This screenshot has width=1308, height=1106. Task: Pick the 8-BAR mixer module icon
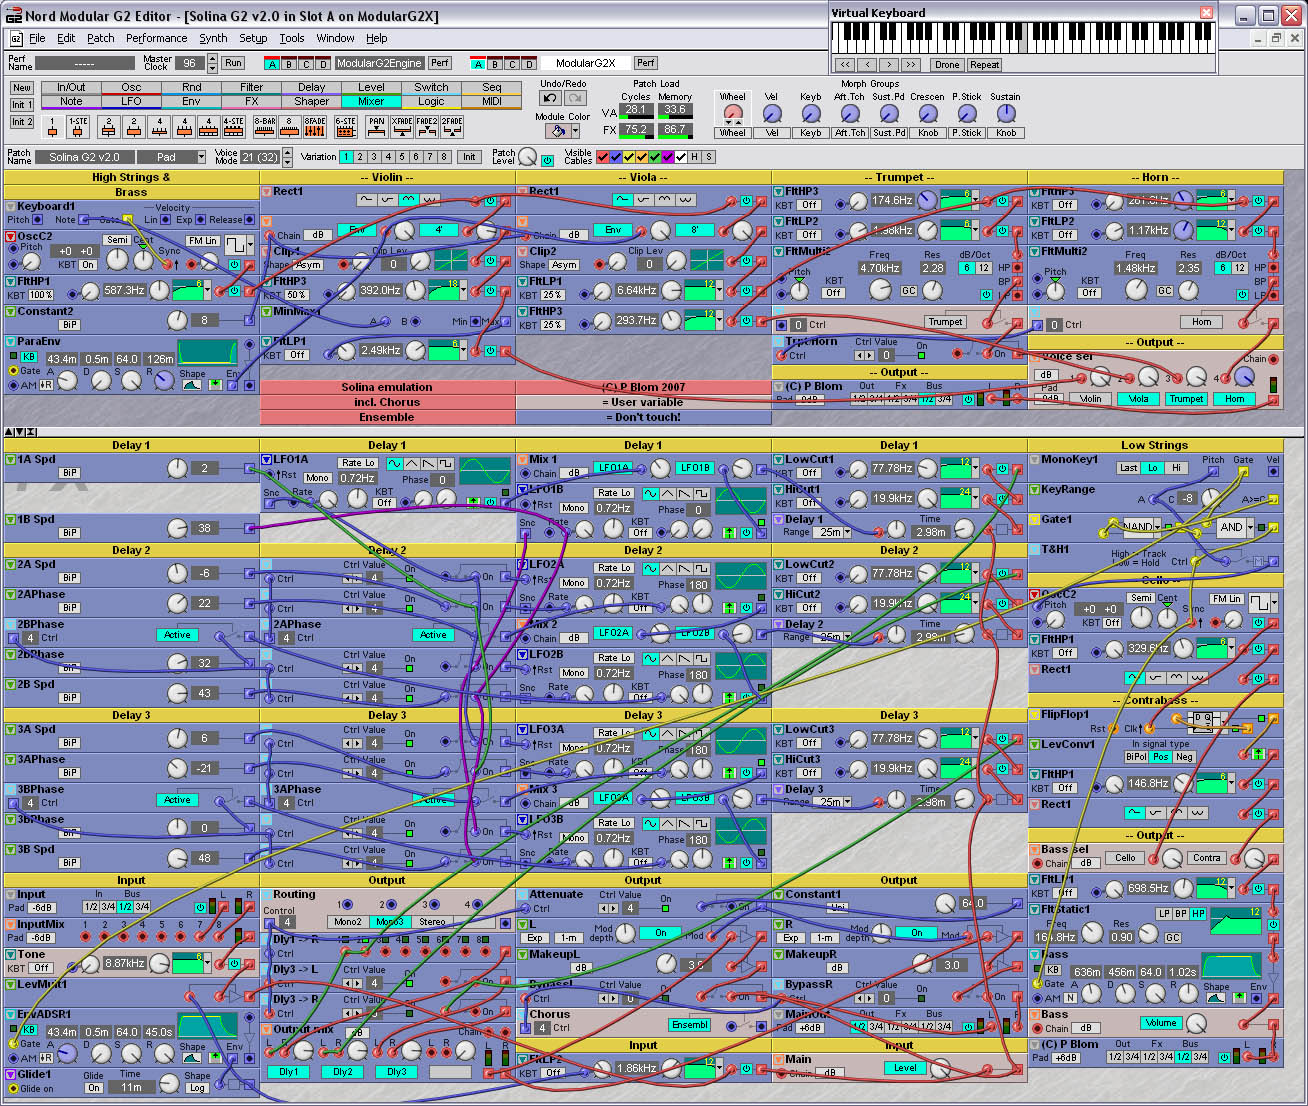coord(264,127)
